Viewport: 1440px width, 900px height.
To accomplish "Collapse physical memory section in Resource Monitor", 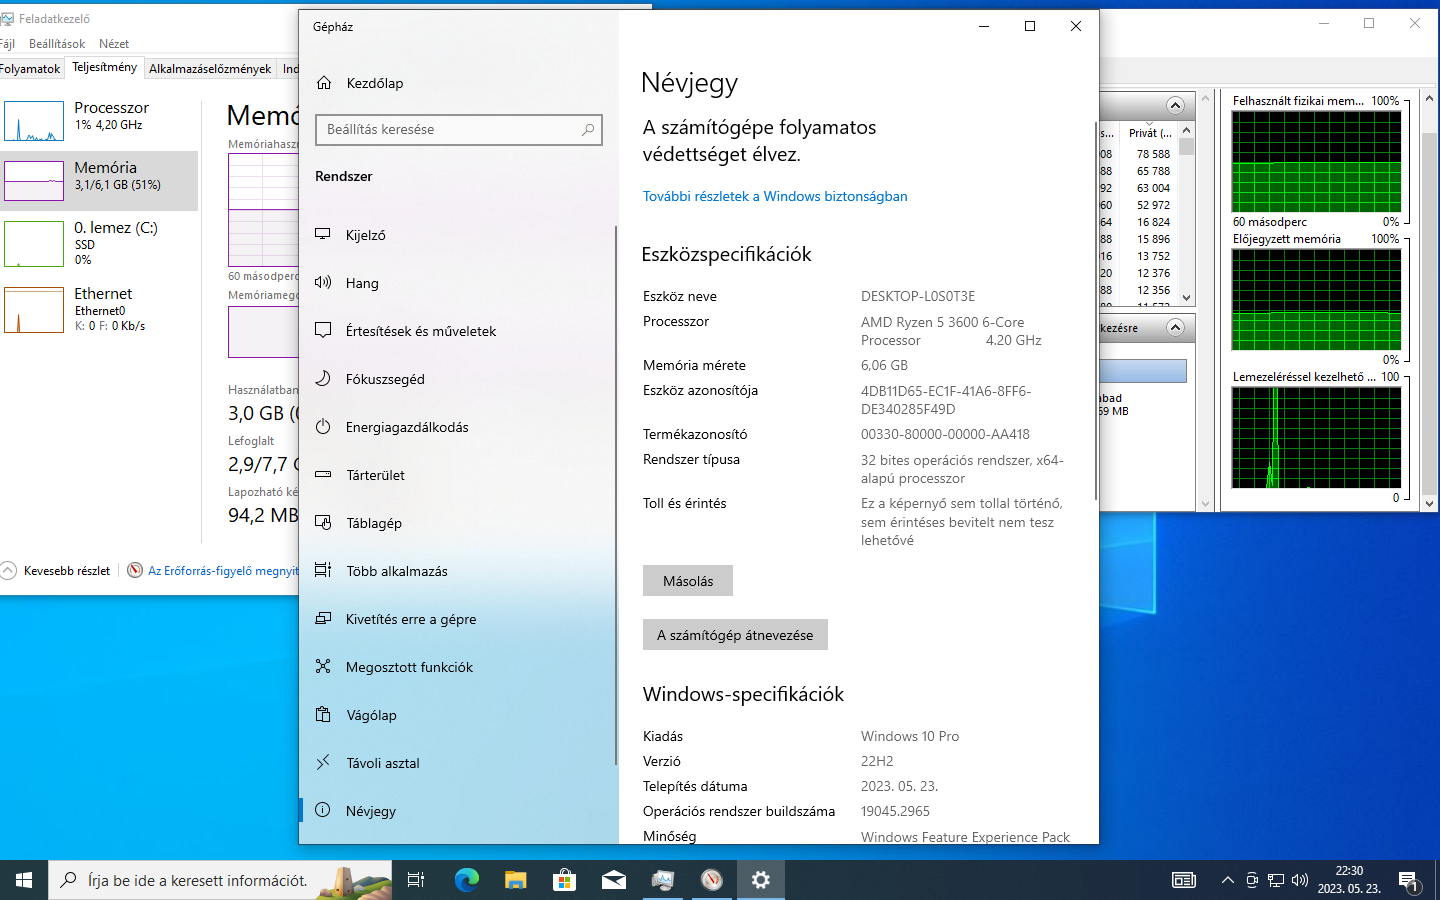I will [1175, 328].
